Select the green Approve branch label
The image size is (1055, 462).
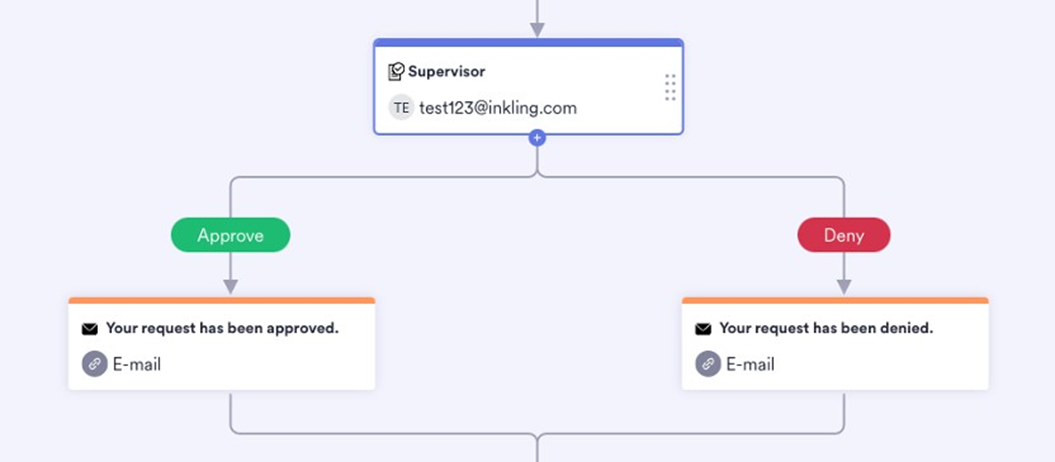(230, 236)
